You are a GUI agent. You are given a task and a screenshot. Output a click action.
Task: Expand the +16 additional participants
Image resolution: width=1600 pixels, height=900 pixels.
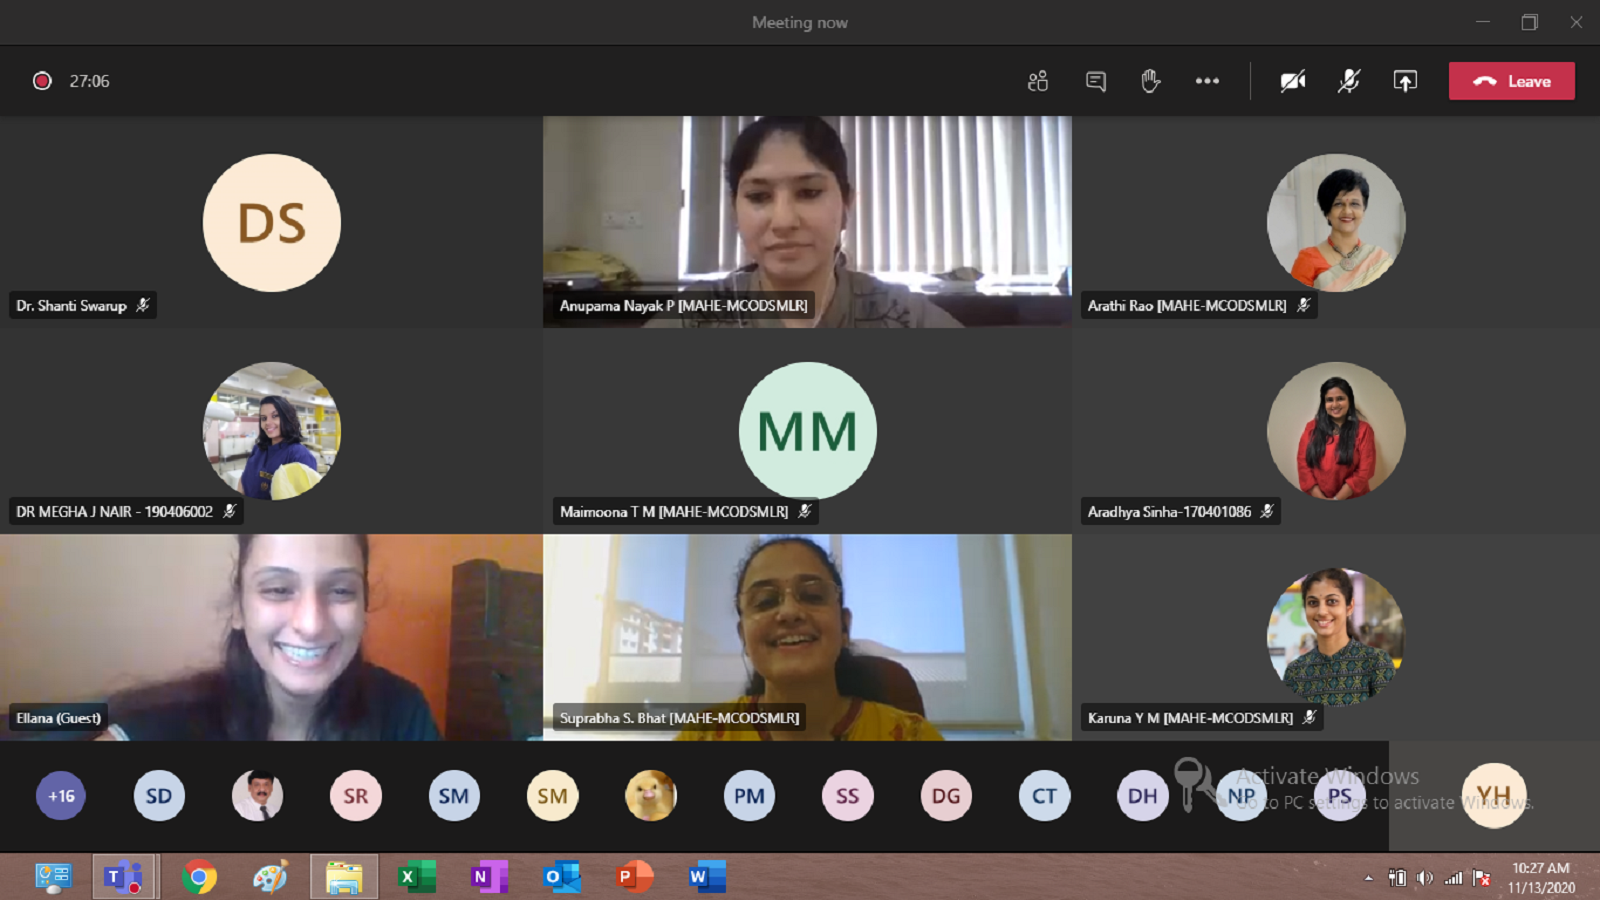[x=61, y=796]
